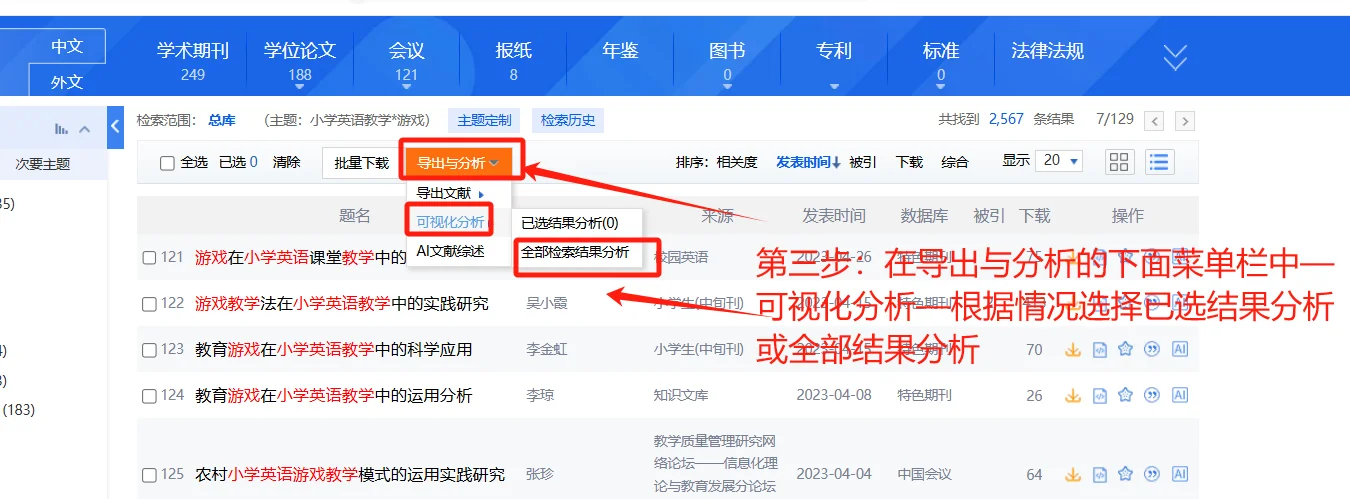Image resolution: width=1350 pixels, height=499 pixels.
Task: Check the box for result 124
Action: (x=149, y=396)
